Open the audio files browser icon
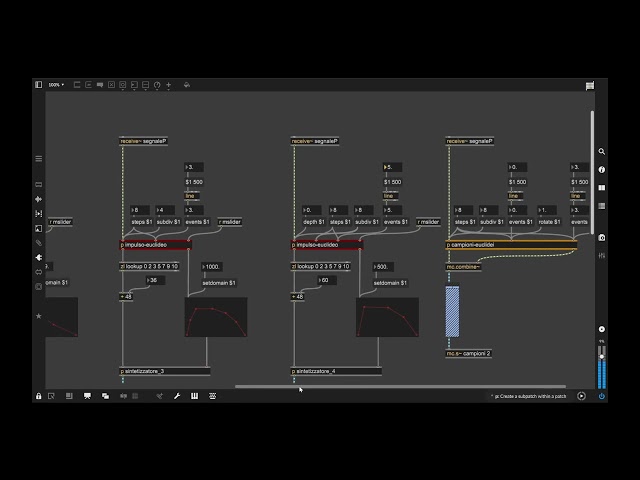Viewport: 640px width, 480px height. click(x=39, y=199)
